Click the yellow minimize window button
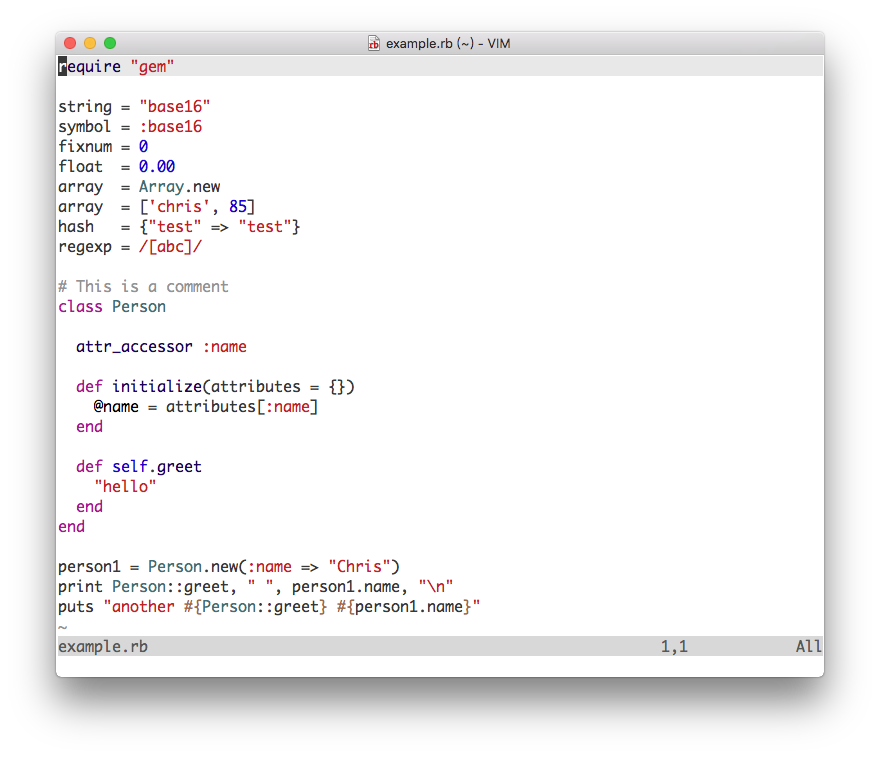Screen dimensions: 880x757 (90, 43)
